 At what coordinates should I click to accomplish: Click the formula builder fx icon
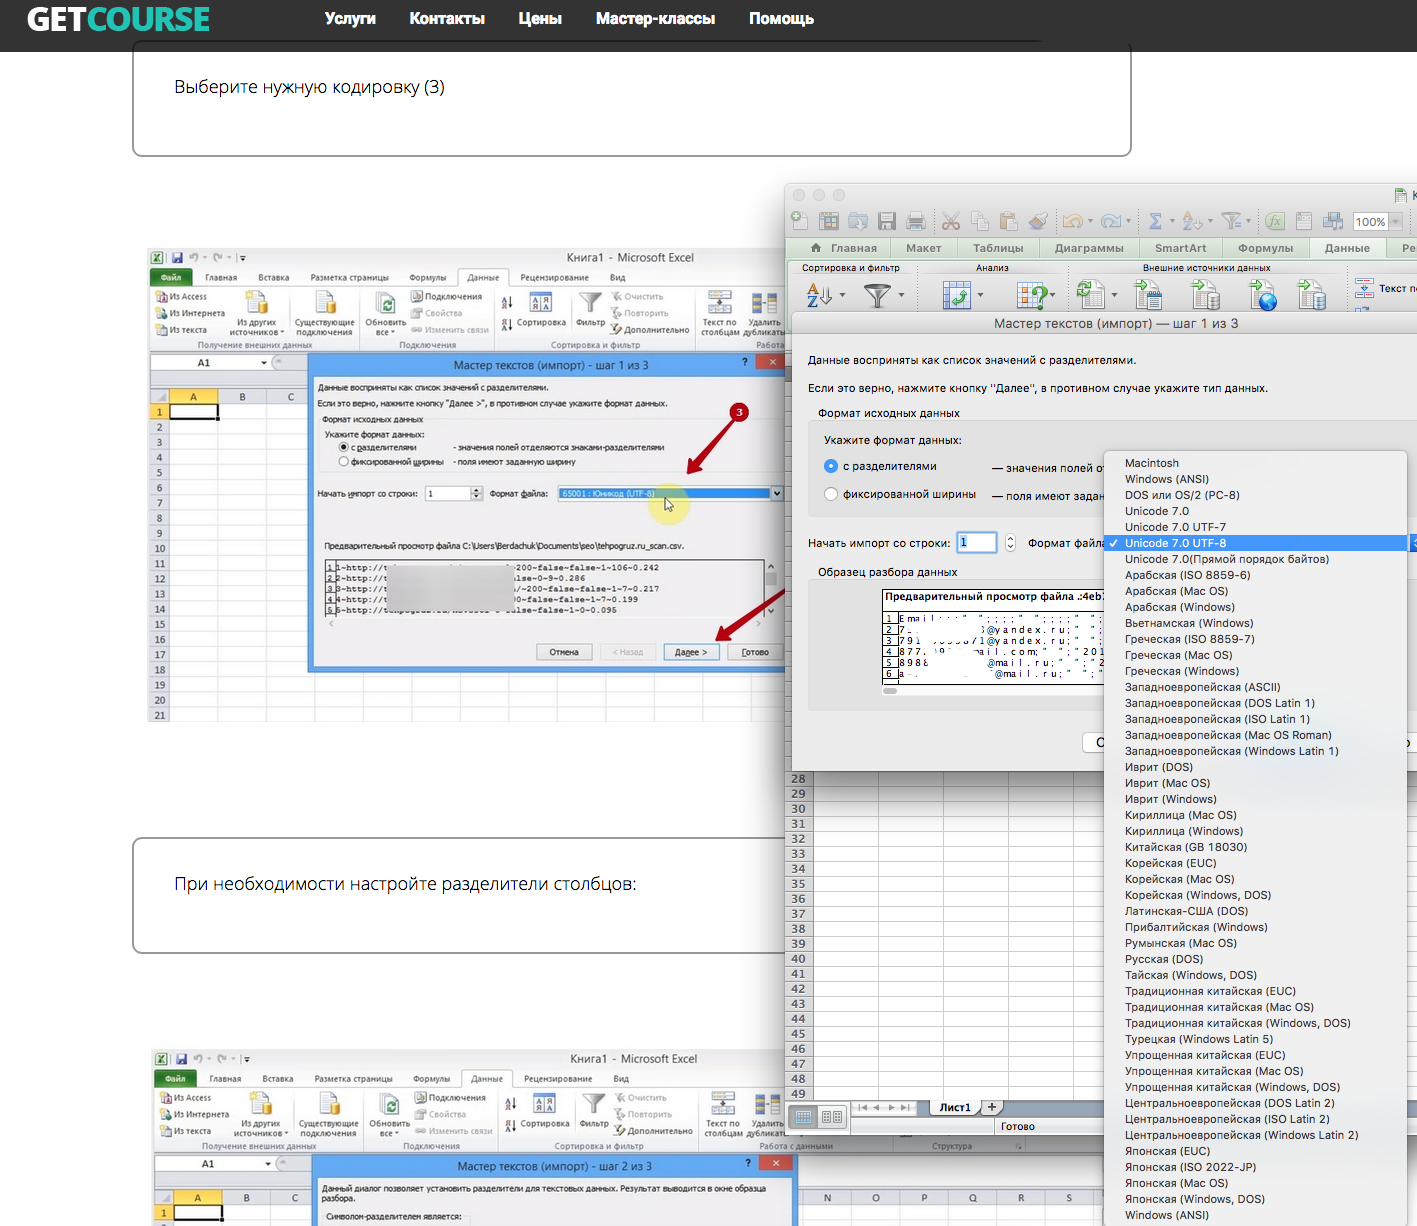(x=1275, y=221)
